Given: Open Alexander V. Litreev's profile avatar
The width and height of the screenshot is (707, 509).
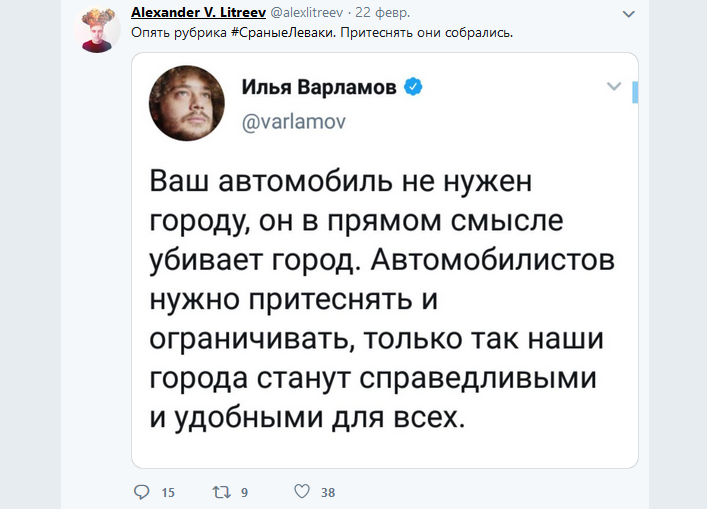Looking at the screenshot, I should 99,32.
